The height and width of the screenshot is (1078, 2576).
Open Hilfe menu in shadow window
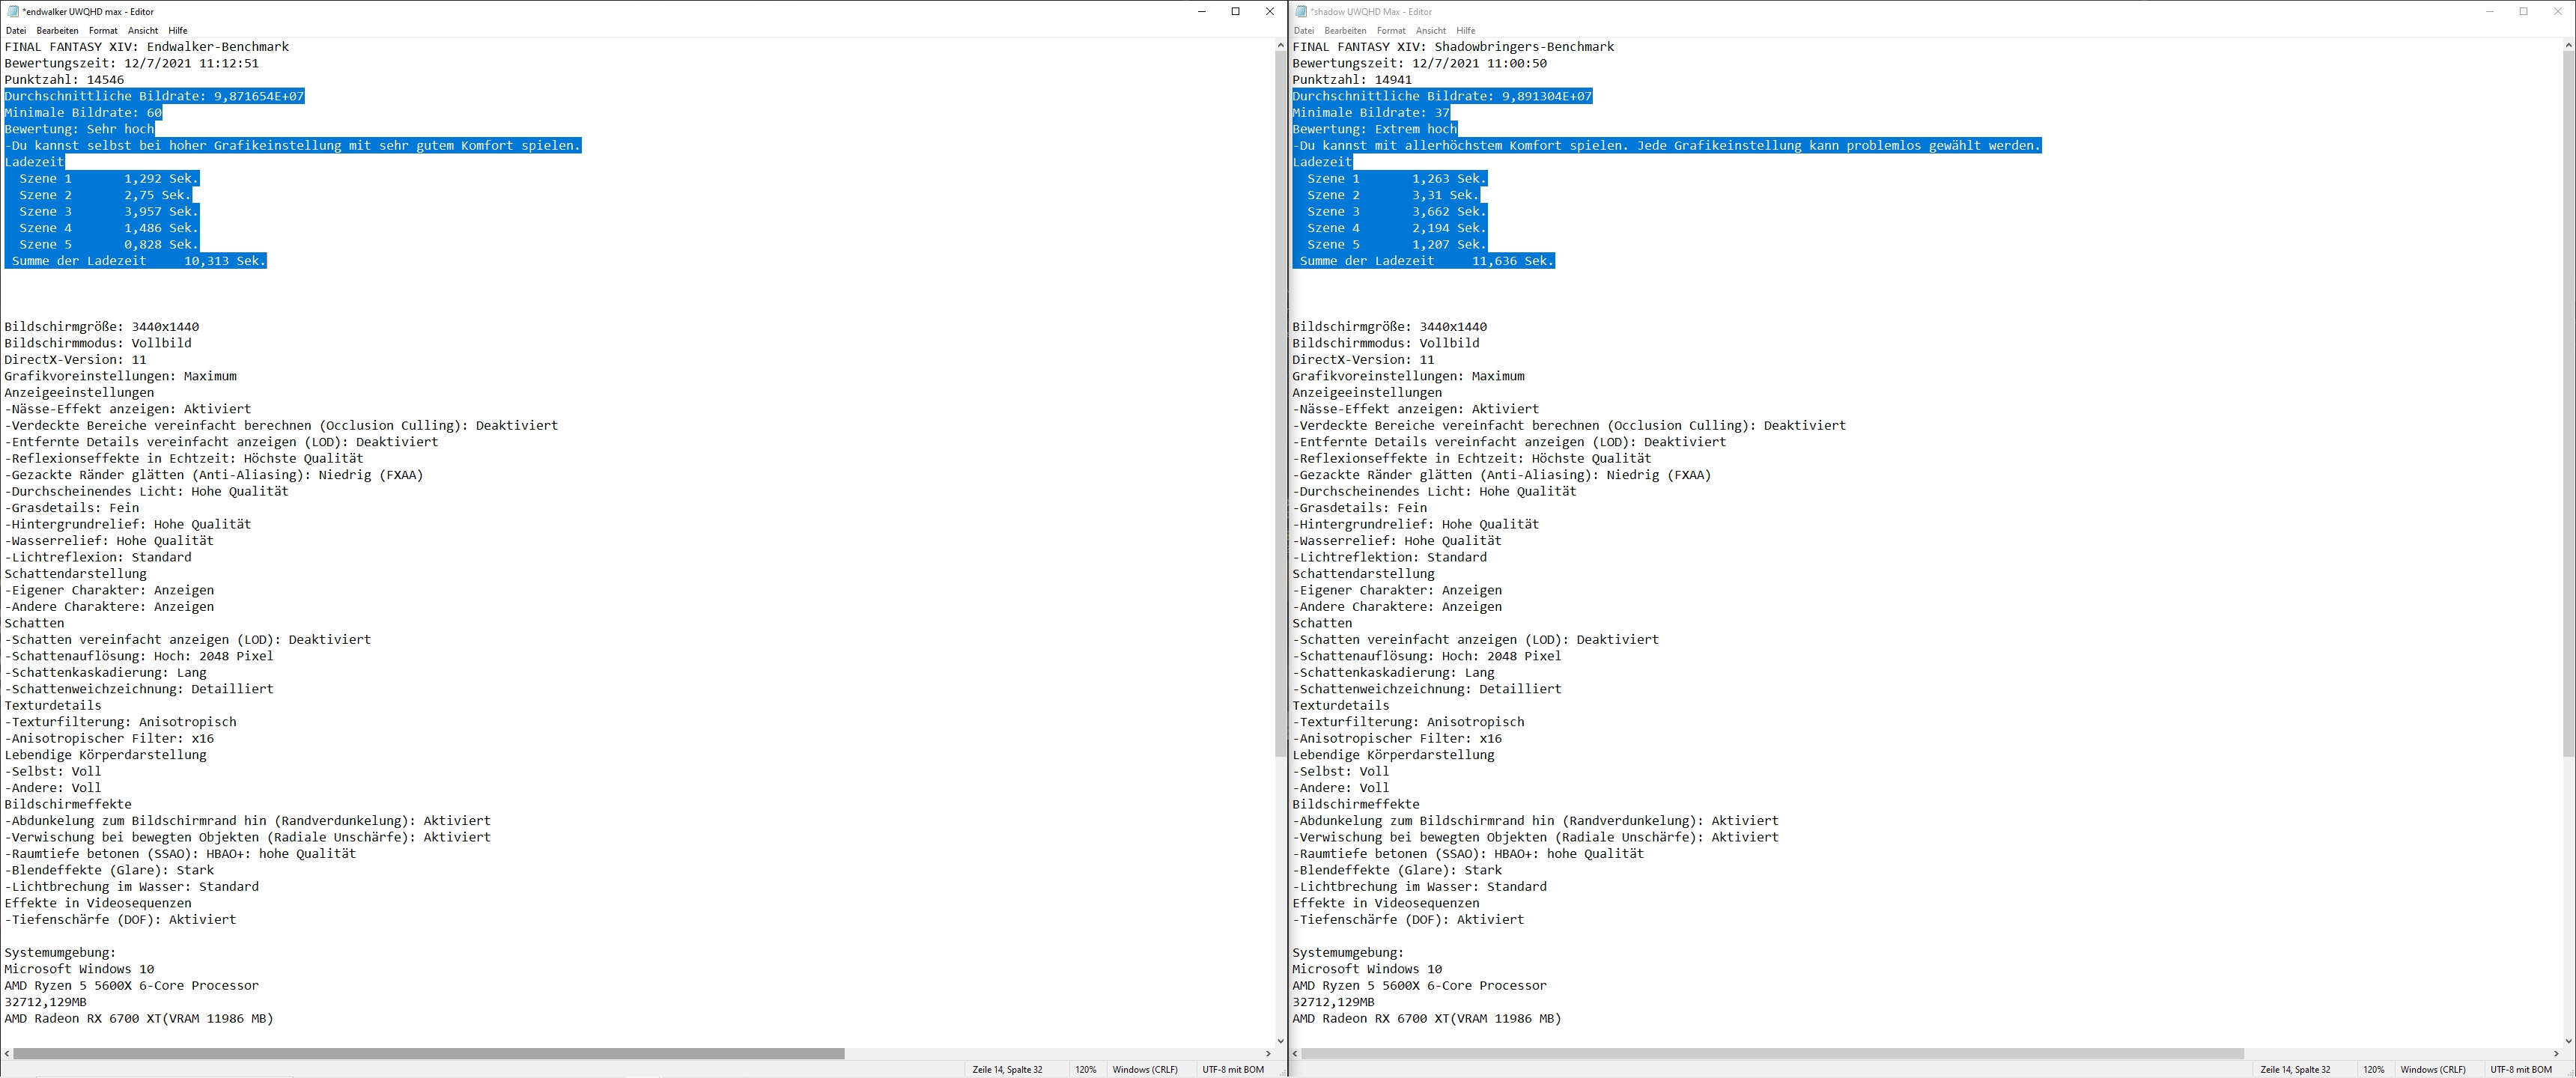tap(1465, 31)
